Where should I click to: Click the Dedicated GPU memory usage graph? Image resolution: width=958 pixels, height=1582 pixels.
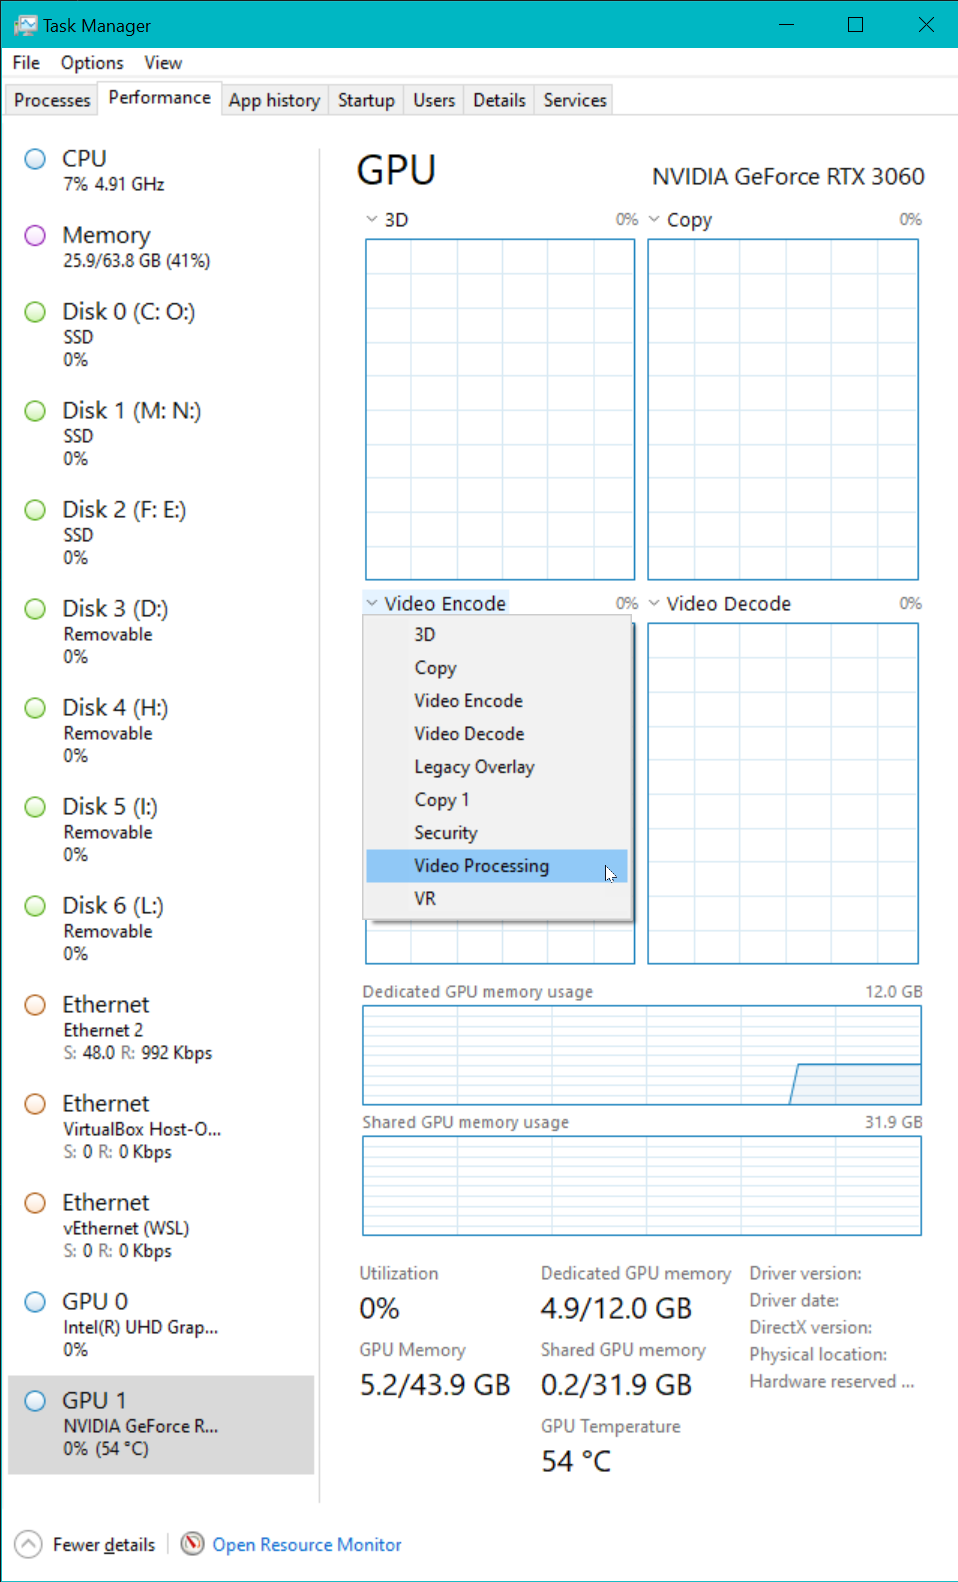[641, 1055]
